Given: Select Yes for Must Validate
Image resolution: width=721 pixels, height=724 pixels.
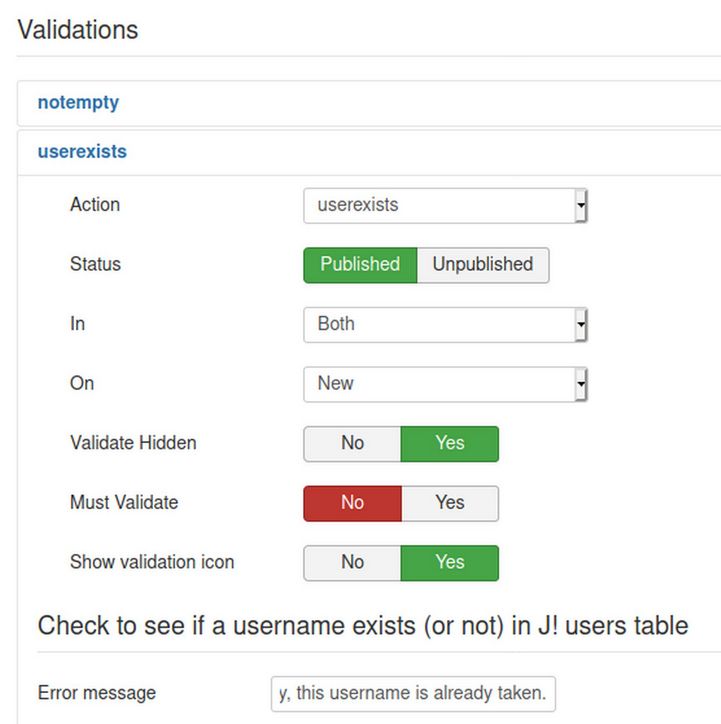Looking at the screenshot, I should 449,503.
